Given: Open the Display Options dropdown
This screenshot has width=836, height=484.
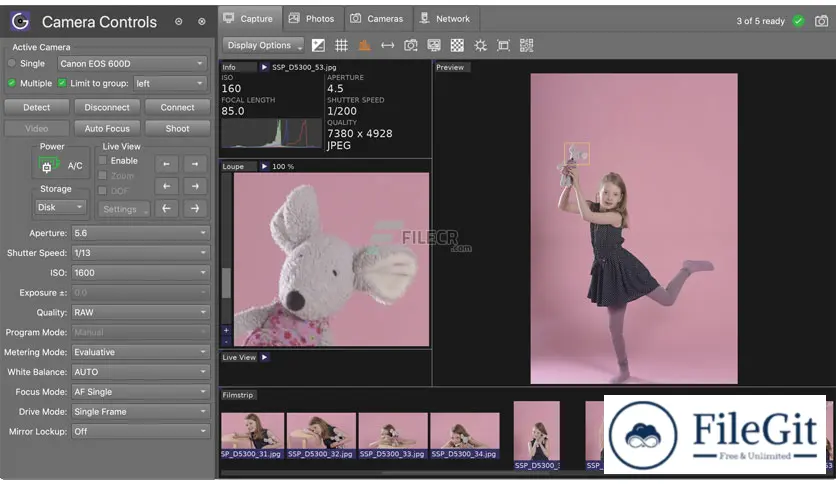Looking at the screenshot, I should coord(263,45).
